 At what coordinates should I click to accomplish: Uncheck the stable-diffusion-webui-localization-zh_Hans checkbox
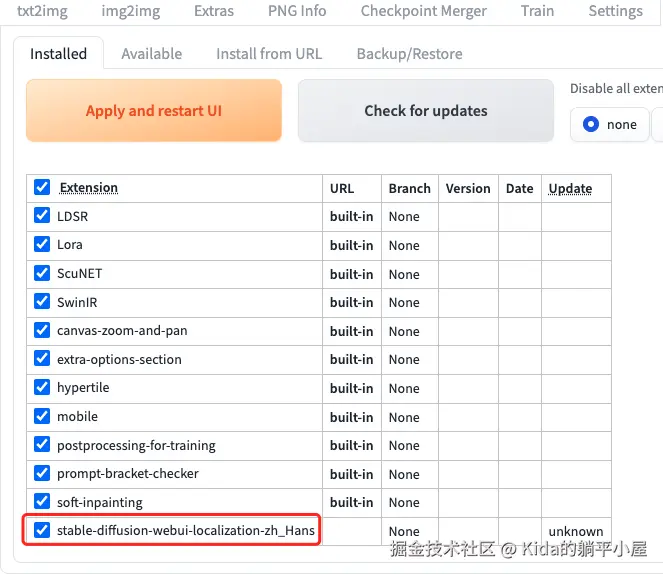point(42,530)
